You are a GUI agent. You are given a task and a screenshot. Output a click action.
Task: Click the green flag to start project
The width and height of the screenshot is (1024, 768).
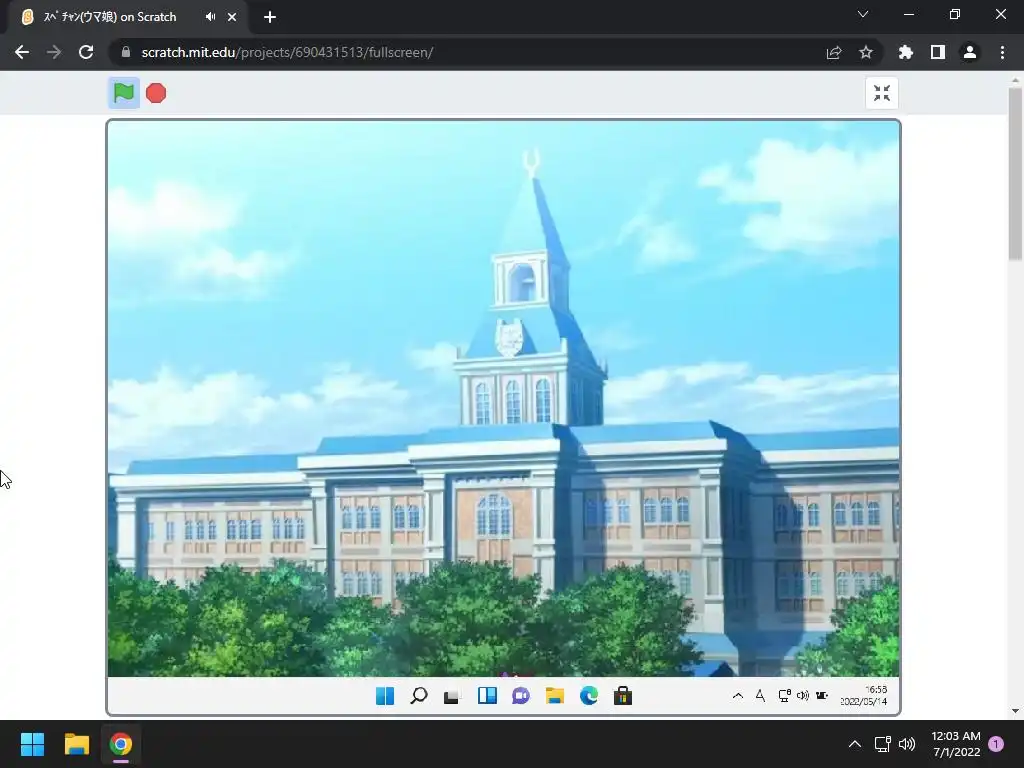point(123,93)
